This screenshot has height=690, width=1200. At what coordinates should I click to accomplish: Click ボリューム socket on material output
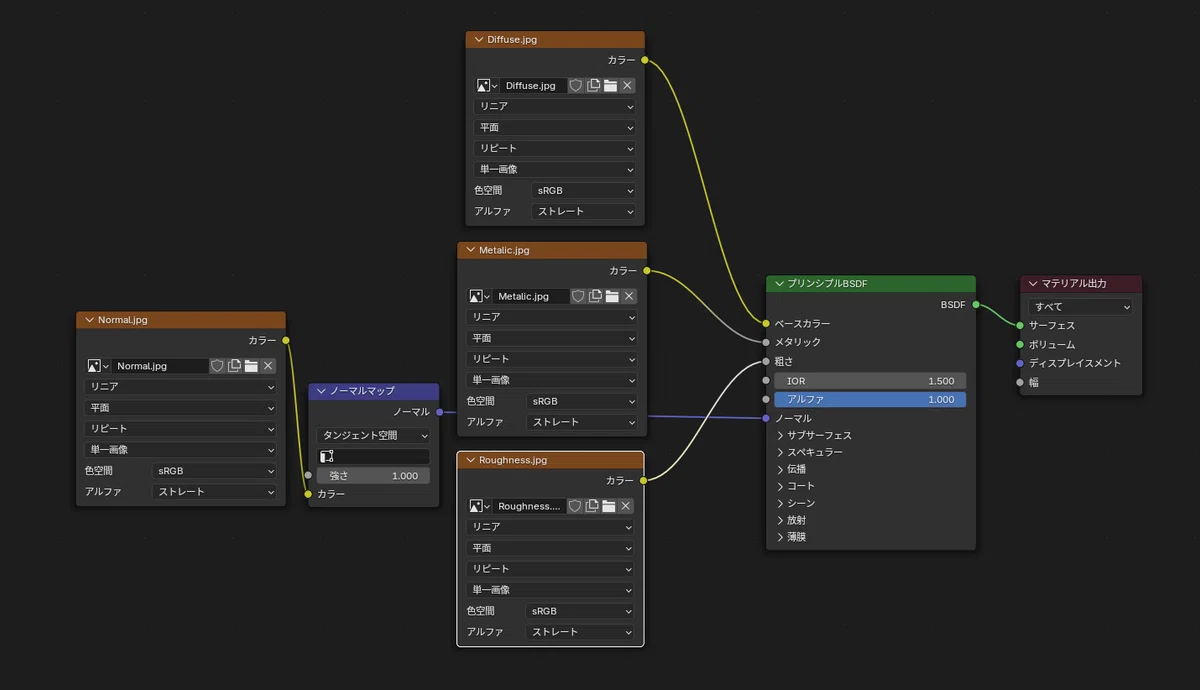(x=1020, y=345)
